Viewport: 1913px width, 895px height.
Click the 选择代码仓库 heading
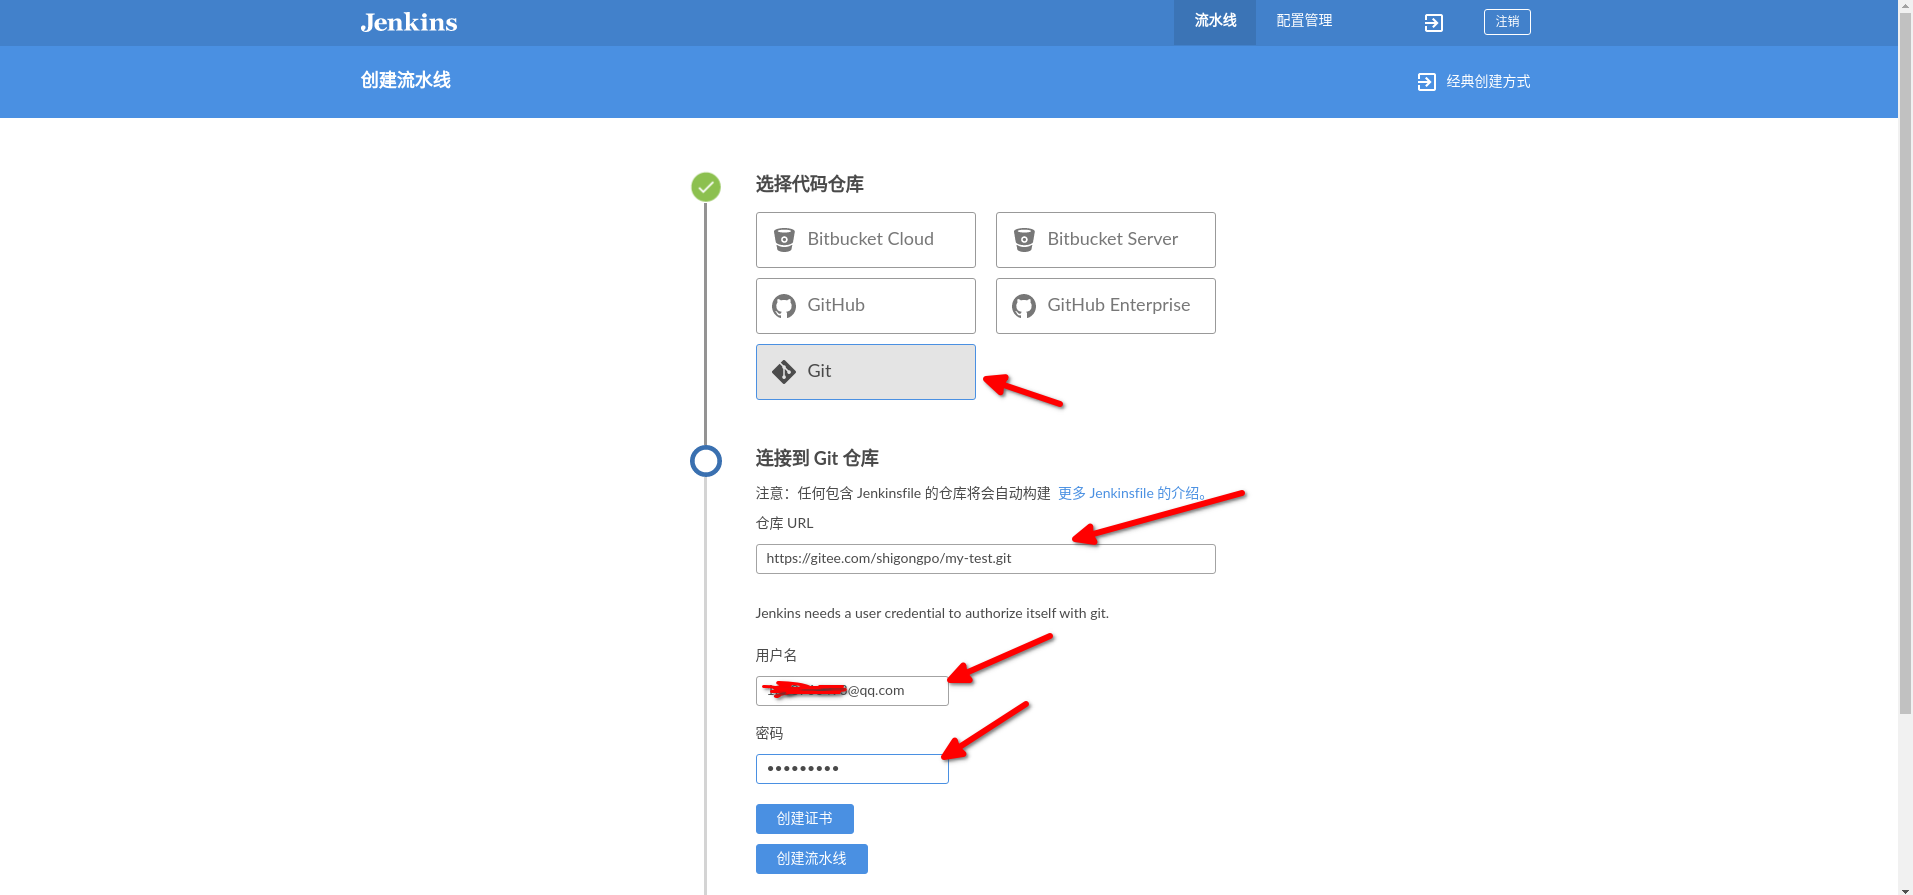click(809, 185)
